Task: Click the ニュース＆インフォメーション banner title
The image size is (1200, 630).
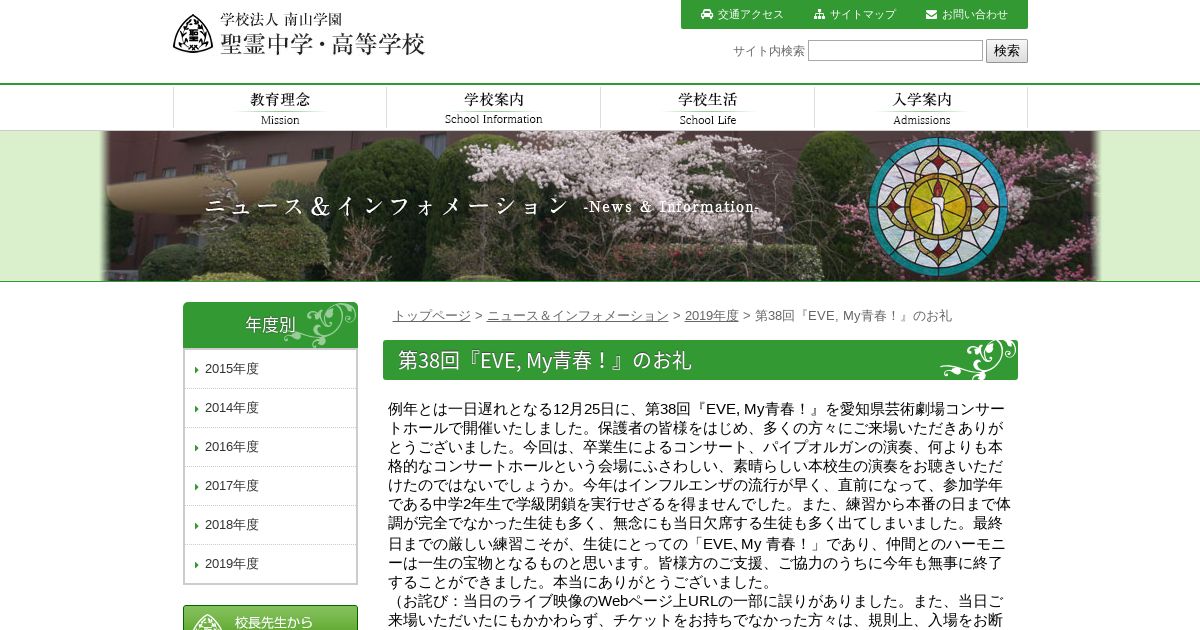Action: pyautogui.click(x=387, y=206)
